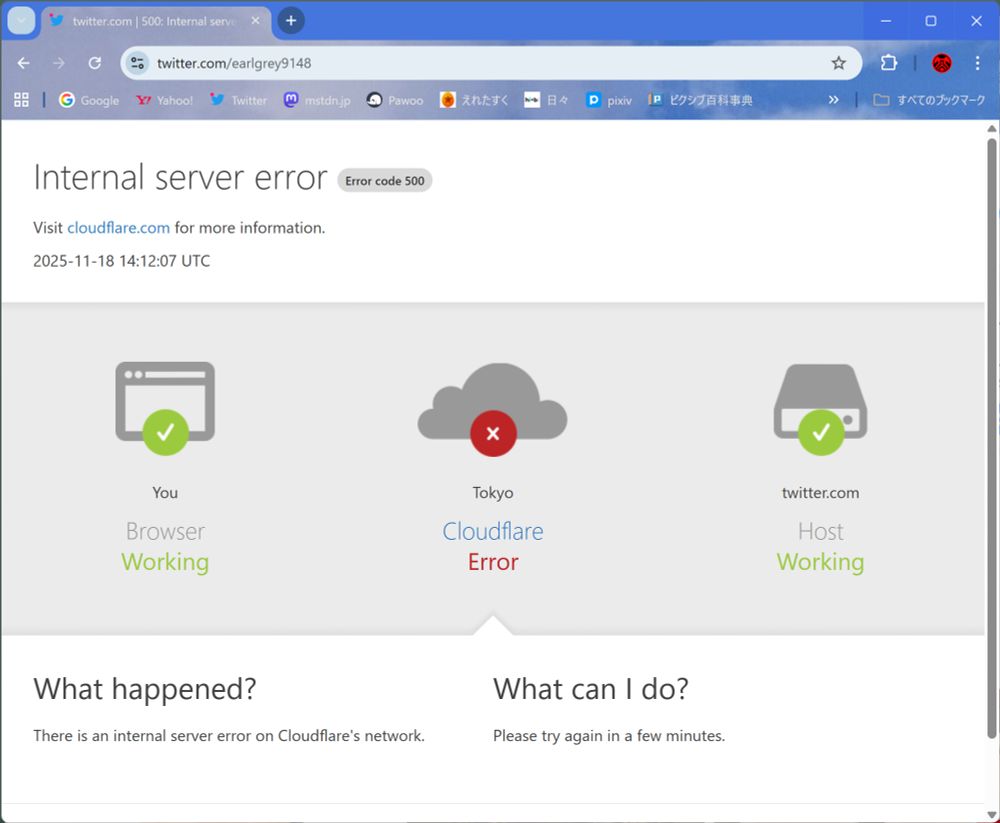Open the すべてのブックマーク folder

pos(929,100)
